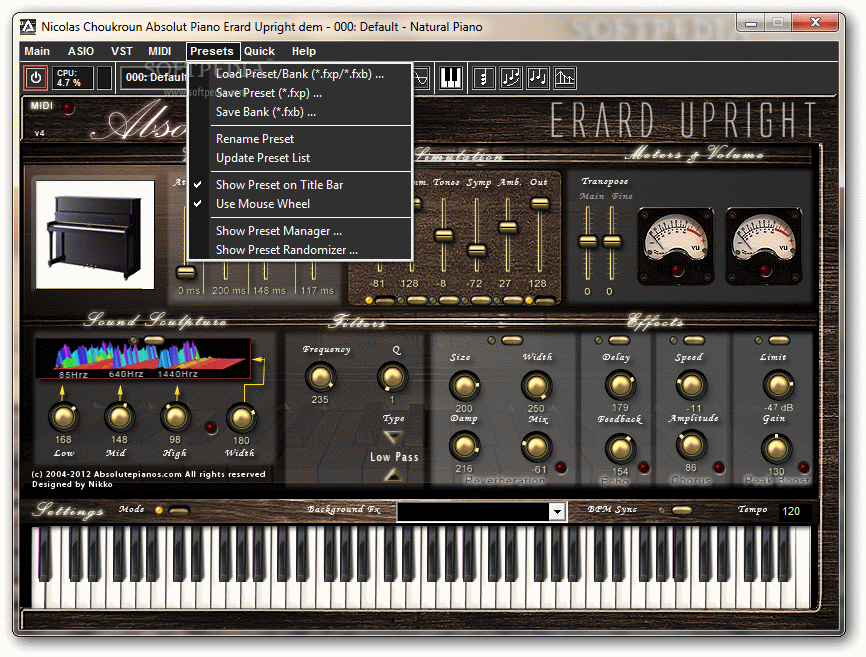This screenshot has width=866, height=657.
Task: Select Load Preset/Bank menu entry
Action: (300, 74)
